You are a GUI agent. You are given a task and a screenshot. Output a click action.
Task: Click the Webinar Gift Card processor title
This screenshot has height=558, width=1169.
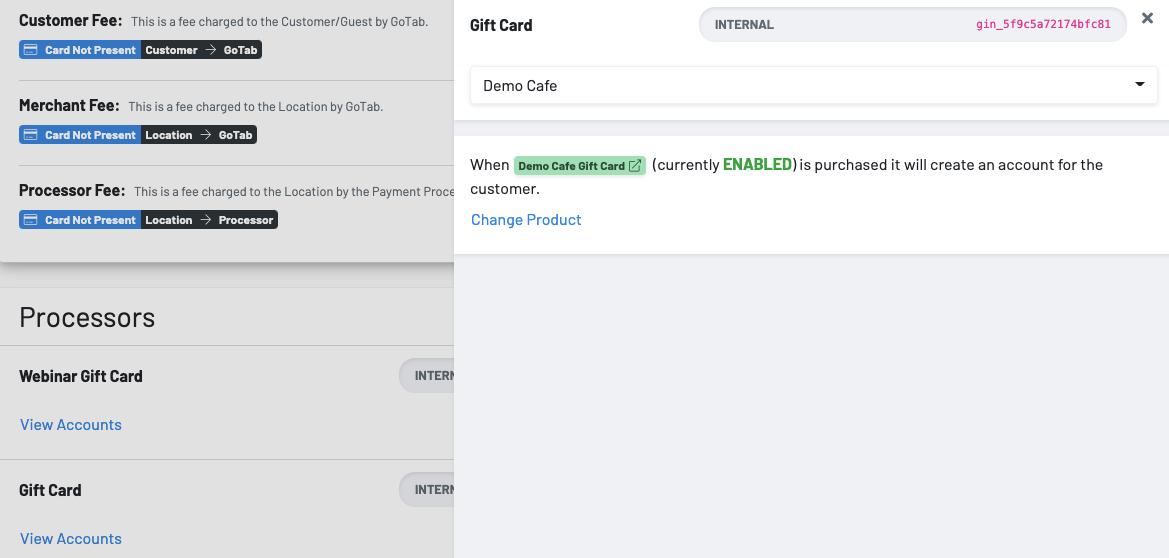tap(81, 376)
